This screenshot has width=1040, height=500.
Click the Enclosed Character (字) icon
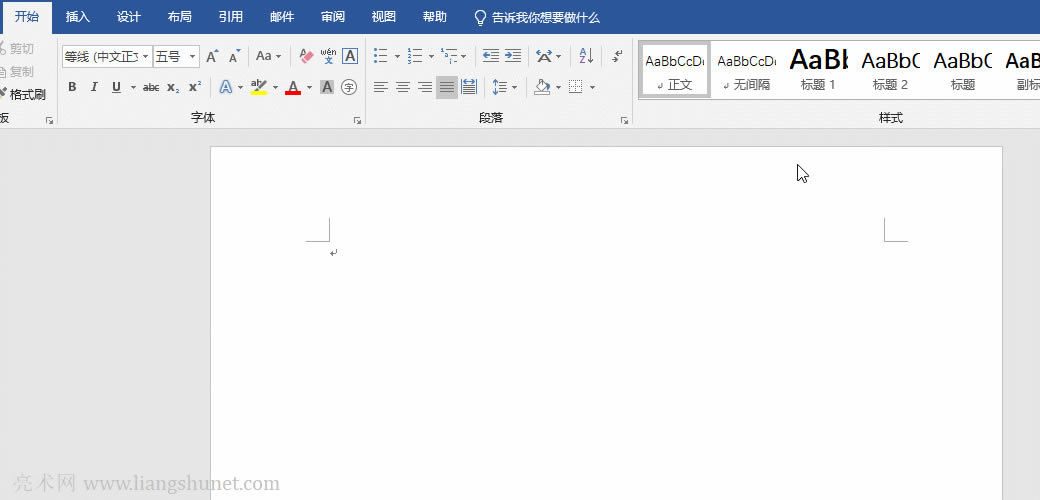[349, 88]
